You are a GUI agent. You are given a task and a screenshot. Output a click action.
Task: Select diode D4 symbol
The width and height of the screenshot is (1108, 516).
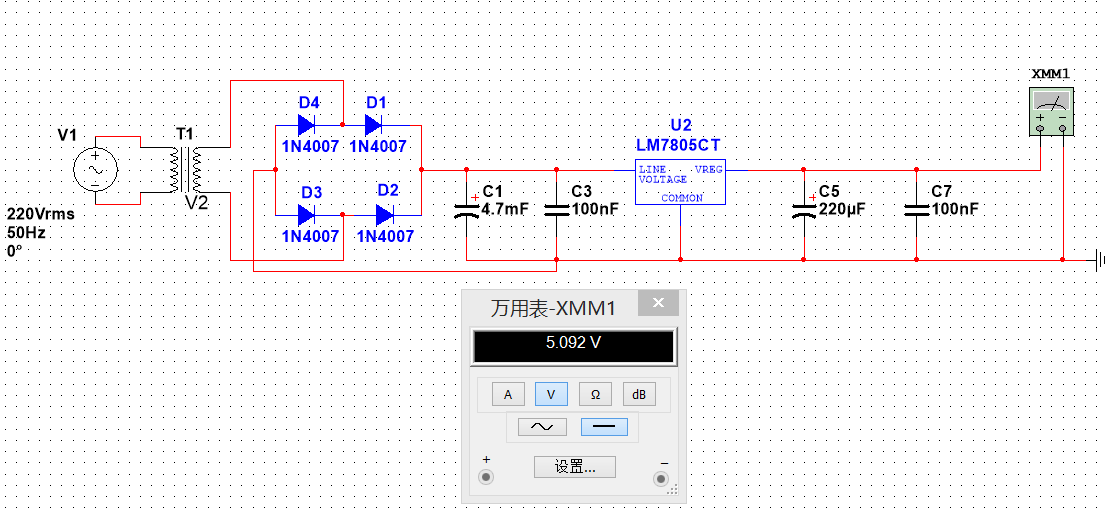tap(307, 125)
